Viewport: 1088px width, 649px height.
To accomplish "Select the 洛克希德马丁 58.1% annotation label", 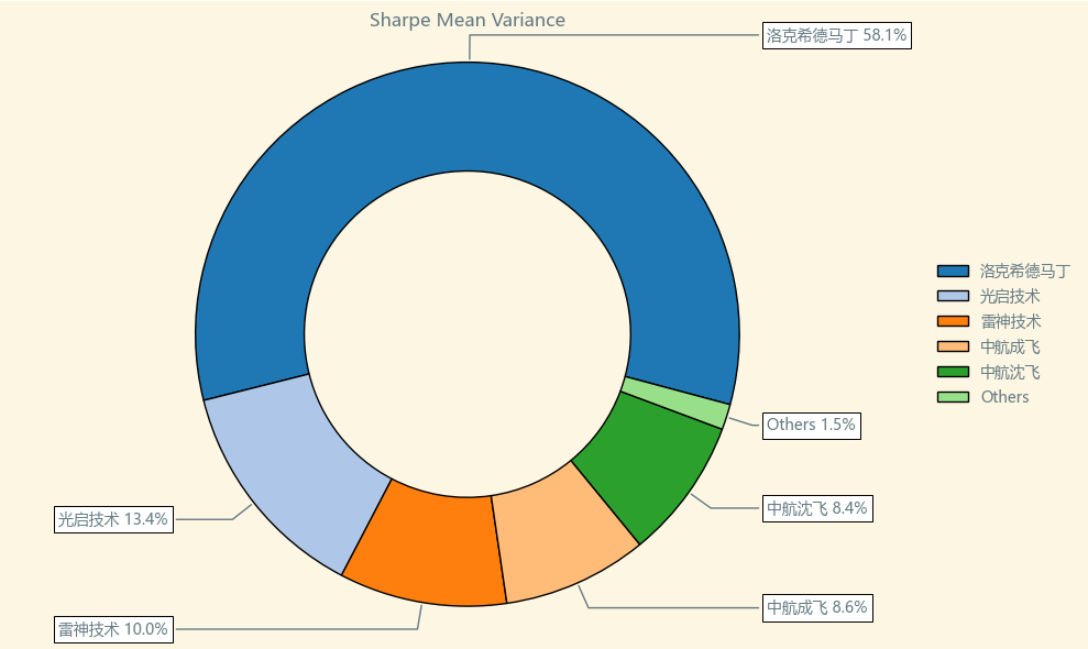I will click(x=837, y=35).
